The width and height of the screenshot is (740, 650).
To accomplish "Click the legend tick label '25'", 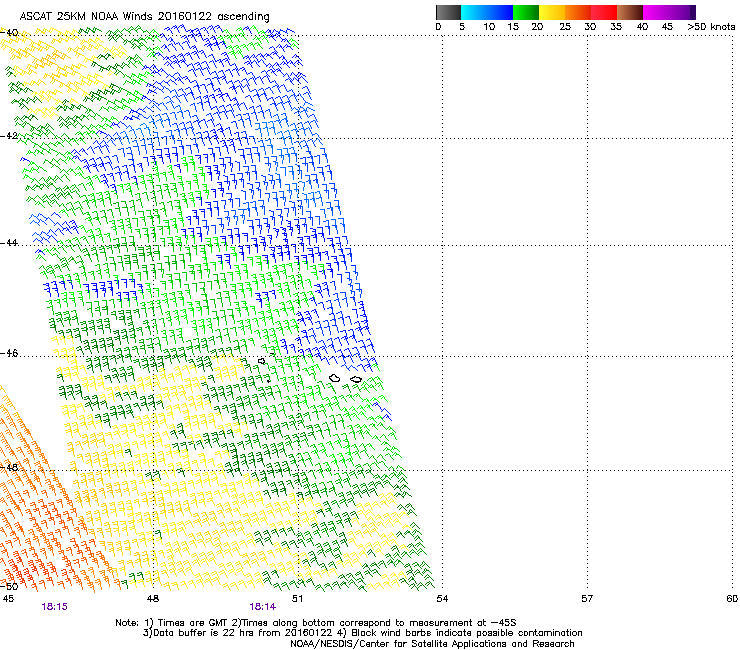I will (x=565, y=27).
